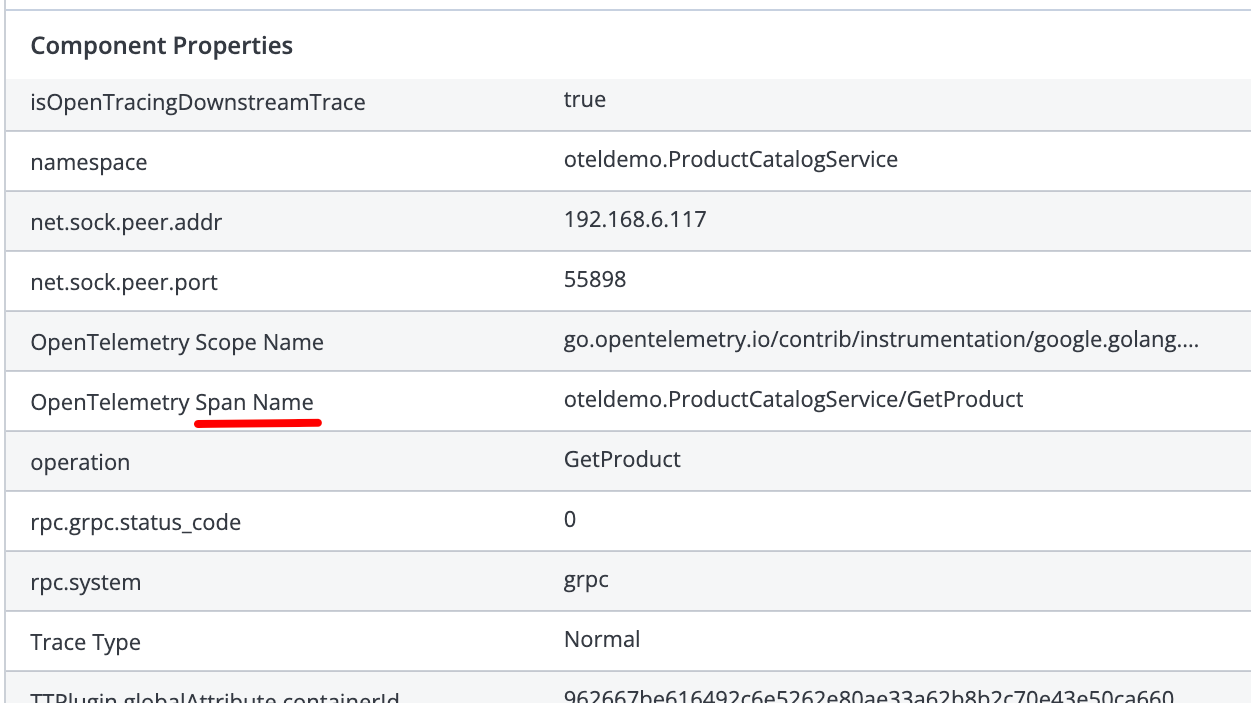Click the truncated go.opentelemetry.io scope name value

point(881,340)
